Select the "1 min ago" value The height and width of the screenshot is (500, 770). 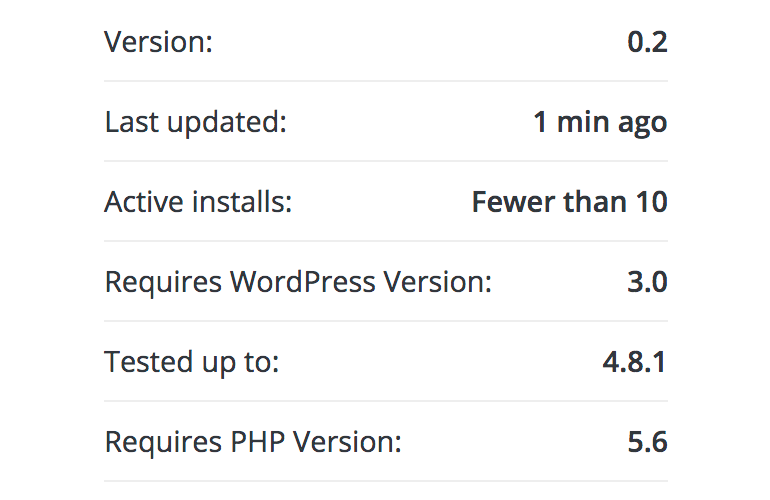click(x=599, y=122)
